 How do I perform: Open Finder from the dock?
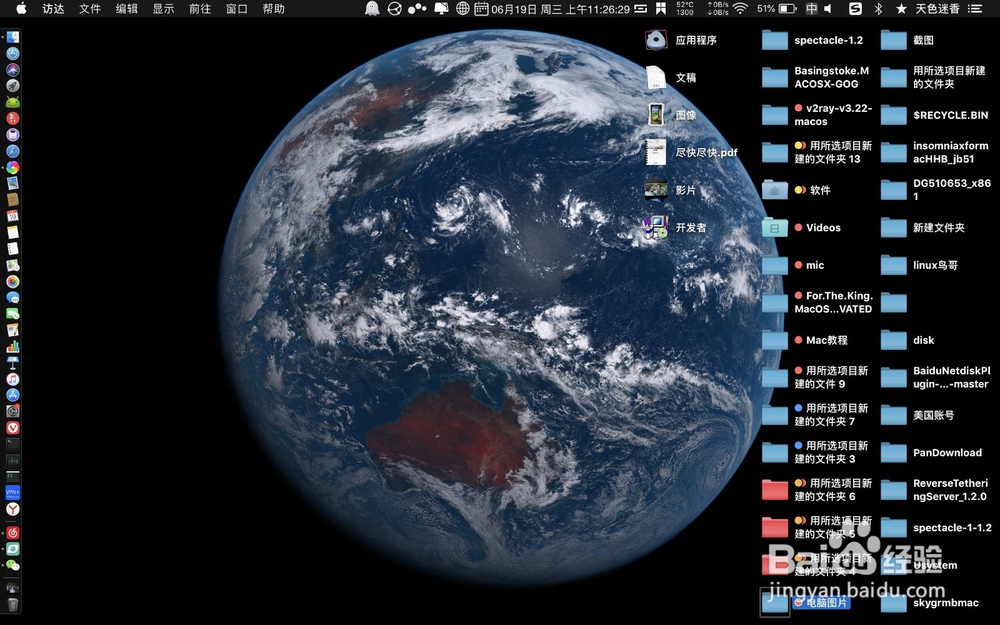pyautogui.click(x=13, y=37)
